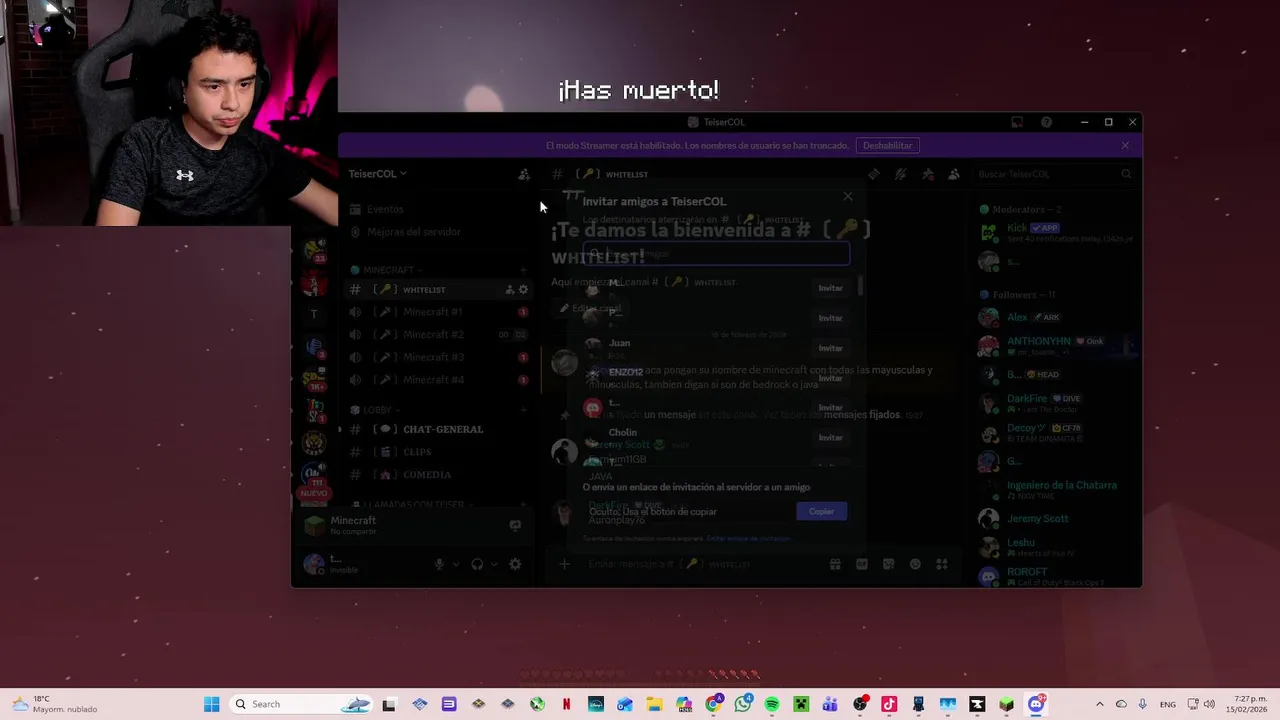This screenshot has width=1280, height=720.
Task: Close the Invitar amigos dialog
Action: (848, 197)
